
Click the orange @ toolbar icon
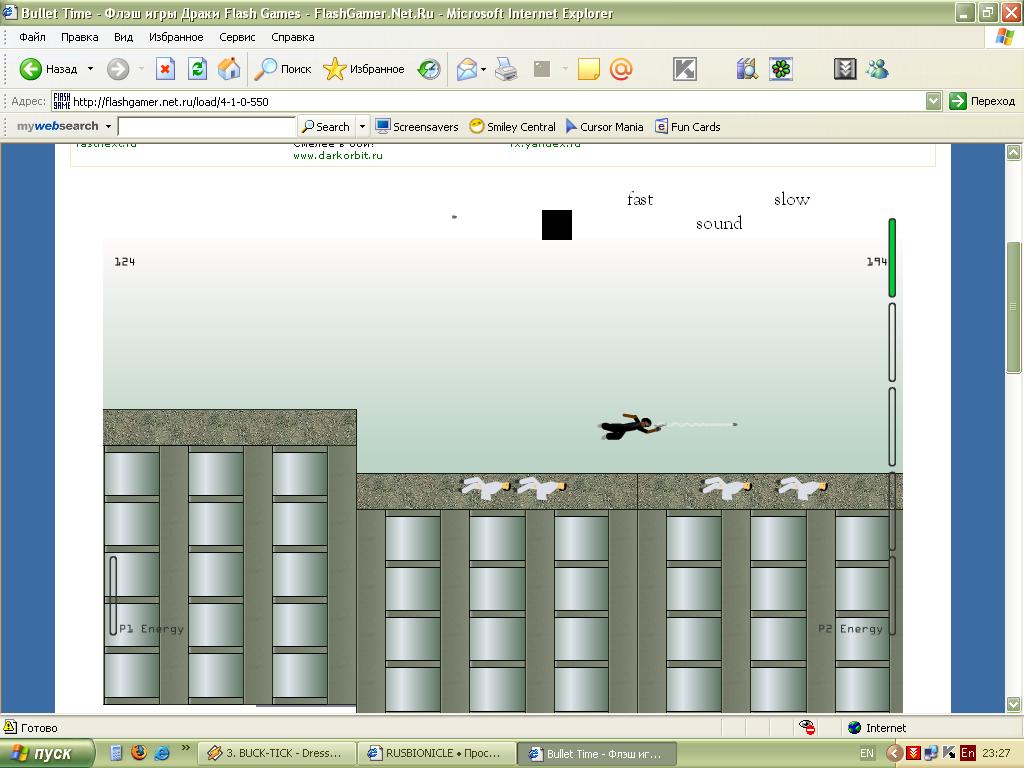click(621, 69)
